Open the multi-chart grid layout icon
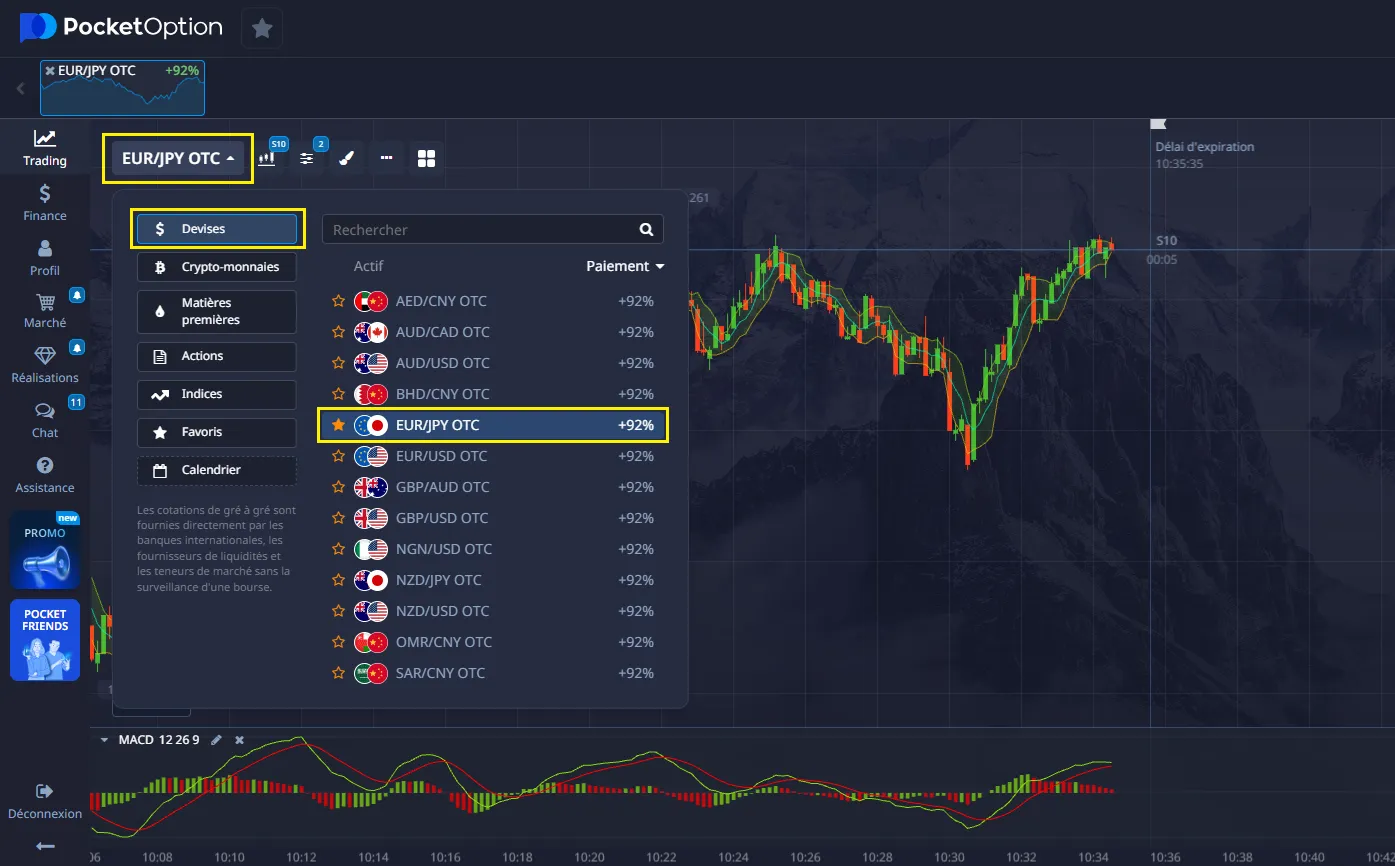The width and height of the screenshot is (1395, 866). [426, 158]
